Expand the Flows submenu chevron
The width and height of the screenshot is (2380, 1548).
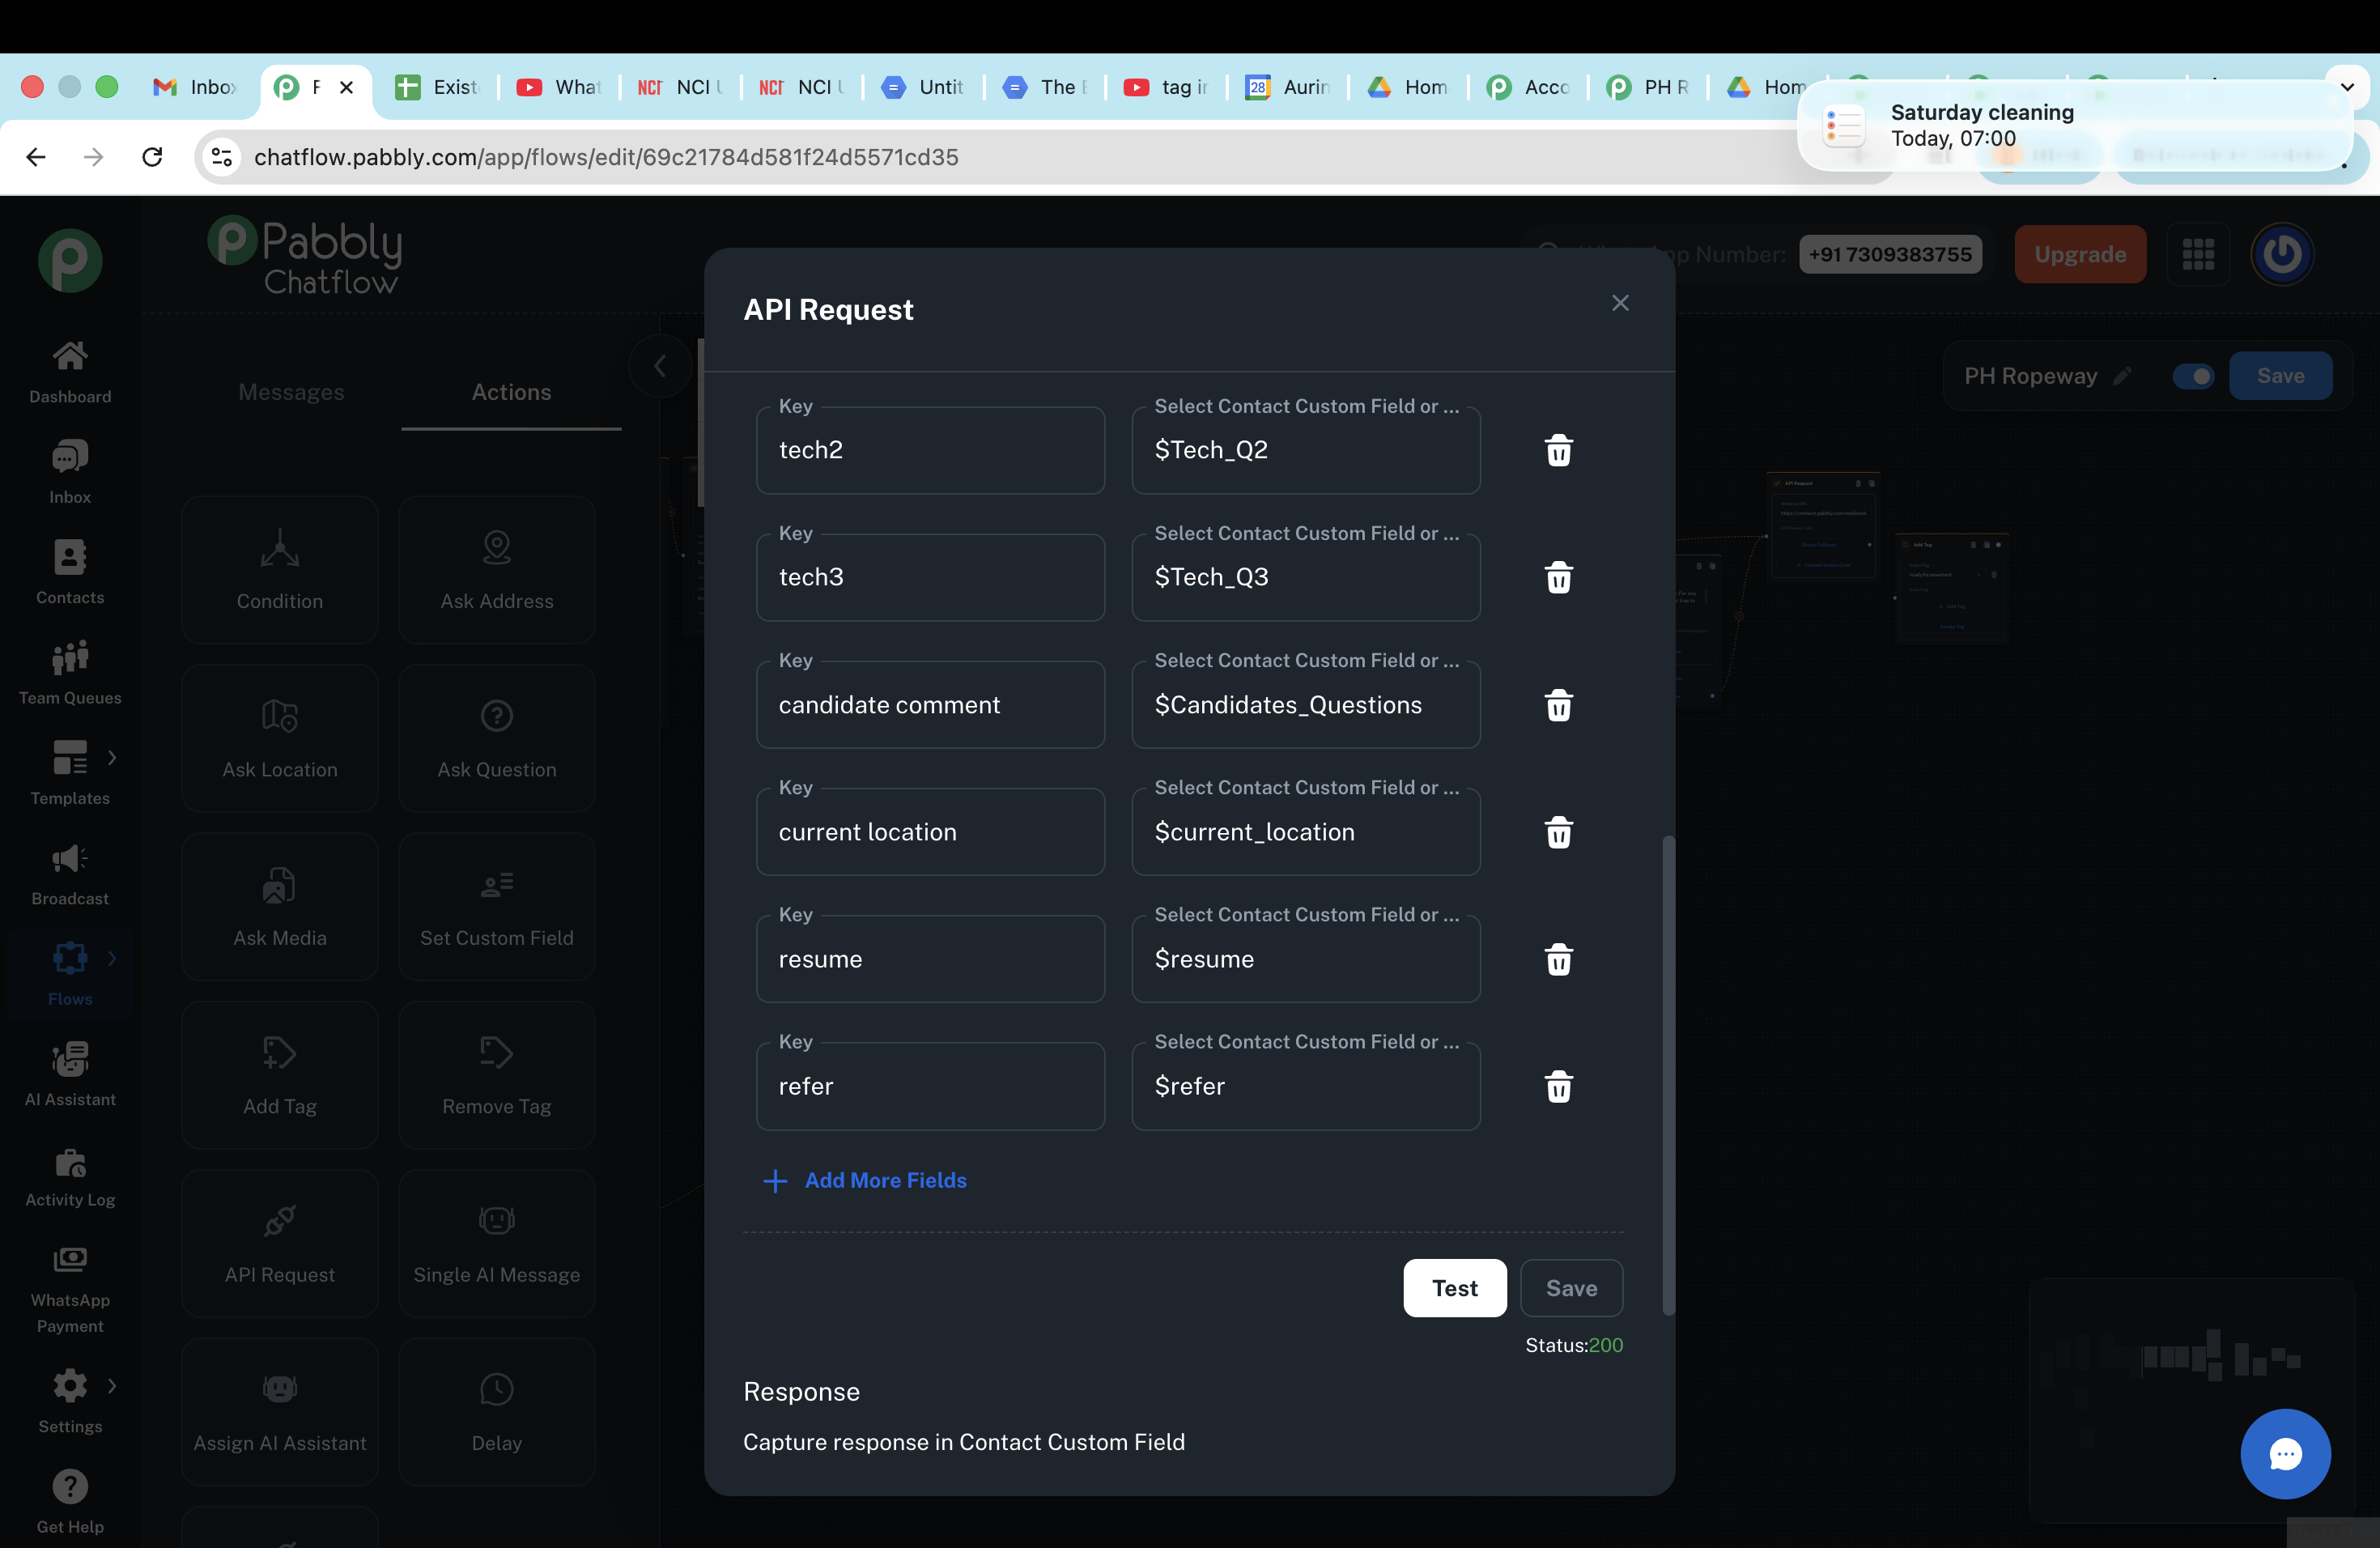(112, 959)
